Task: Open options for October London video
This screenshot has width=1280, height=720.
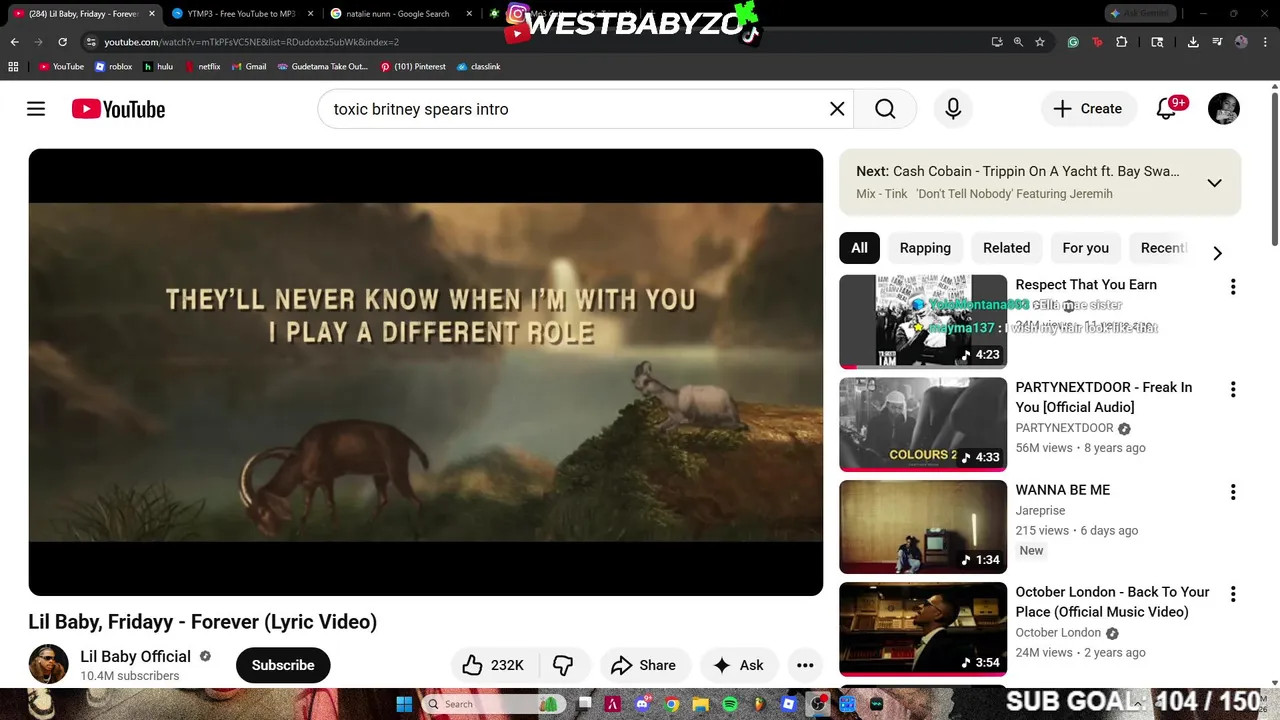Action: click(x=1233, y=594)
